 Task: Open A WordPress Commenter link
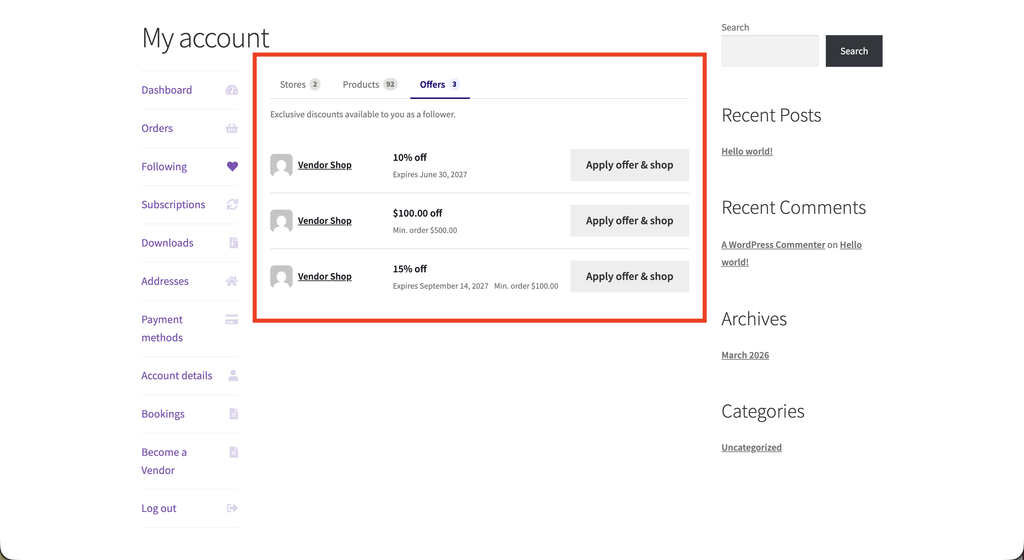click(773, 245)
